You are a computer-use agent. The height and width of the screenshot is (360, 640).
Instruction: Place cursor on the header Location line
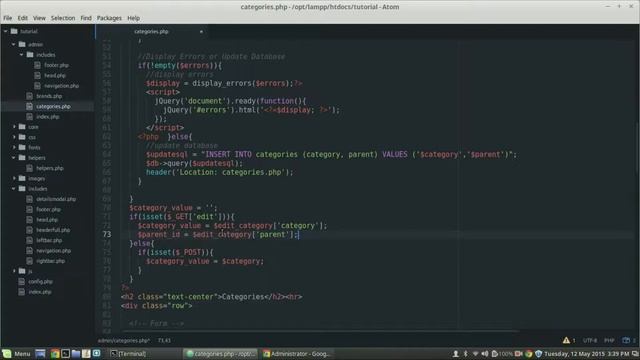point(220,172)
